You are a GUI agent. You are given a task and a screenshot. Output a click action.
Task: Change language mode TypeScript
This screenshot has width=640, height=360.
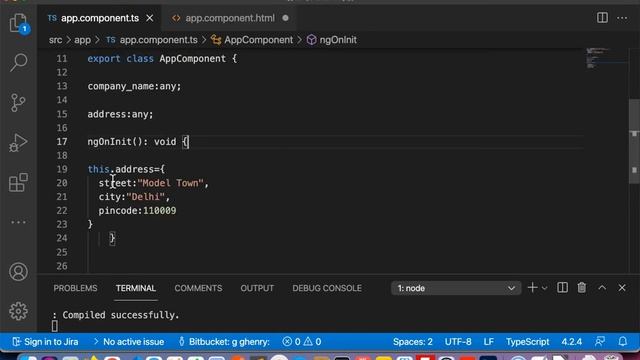tap(527, 342)
